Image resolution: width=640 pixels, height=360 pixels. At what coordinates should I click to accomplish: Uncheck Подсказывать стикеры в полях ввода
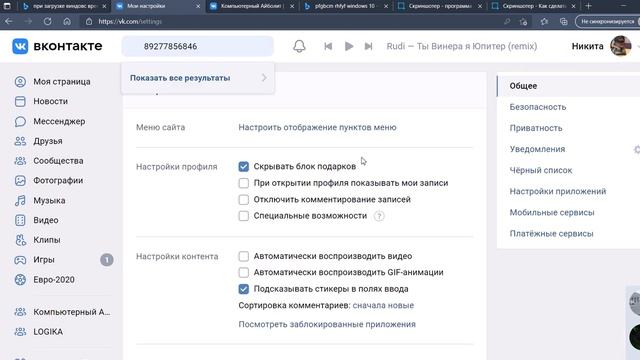tap(244, 289)
